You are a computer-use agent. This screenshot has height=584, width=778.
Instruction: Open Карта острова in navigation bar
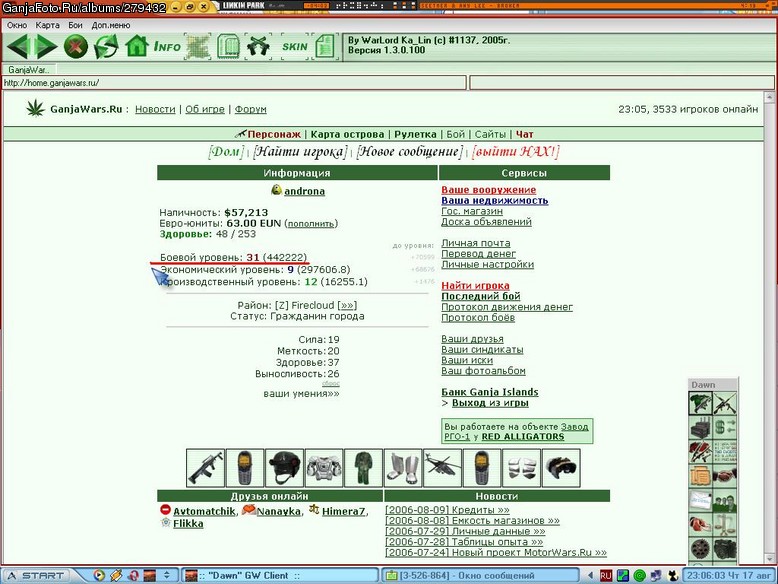tap(347, 134)
